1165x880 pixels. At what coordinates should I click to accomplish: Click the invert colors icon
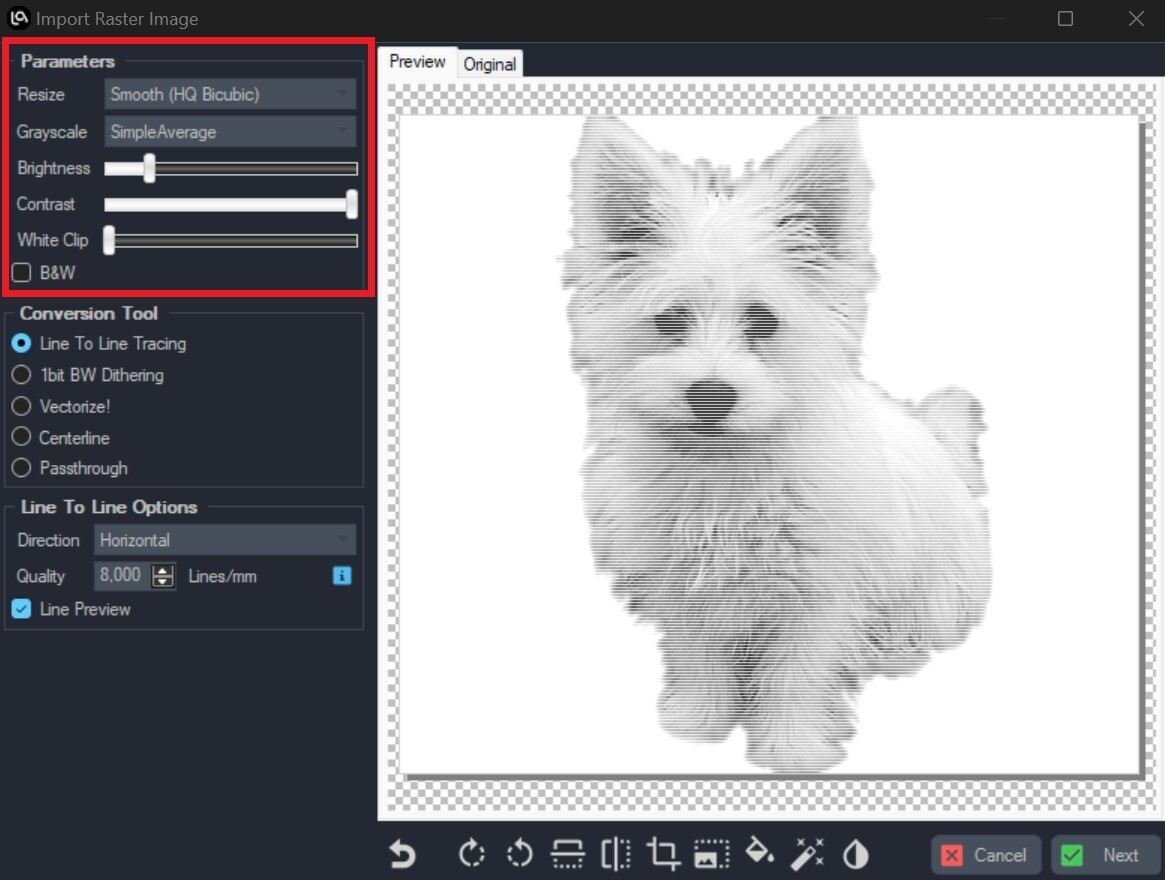pyautogui.click(x=855, y=855)
